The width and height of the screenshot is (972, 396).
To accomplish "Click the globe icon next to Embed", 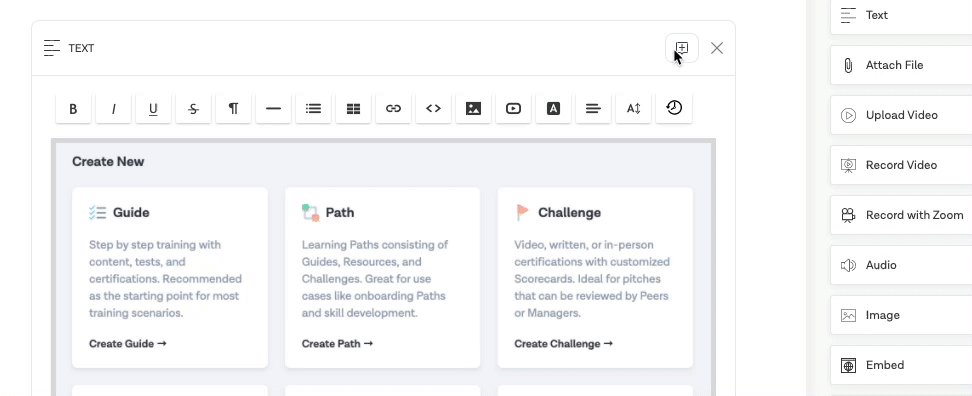I will (x=848, y=365).
